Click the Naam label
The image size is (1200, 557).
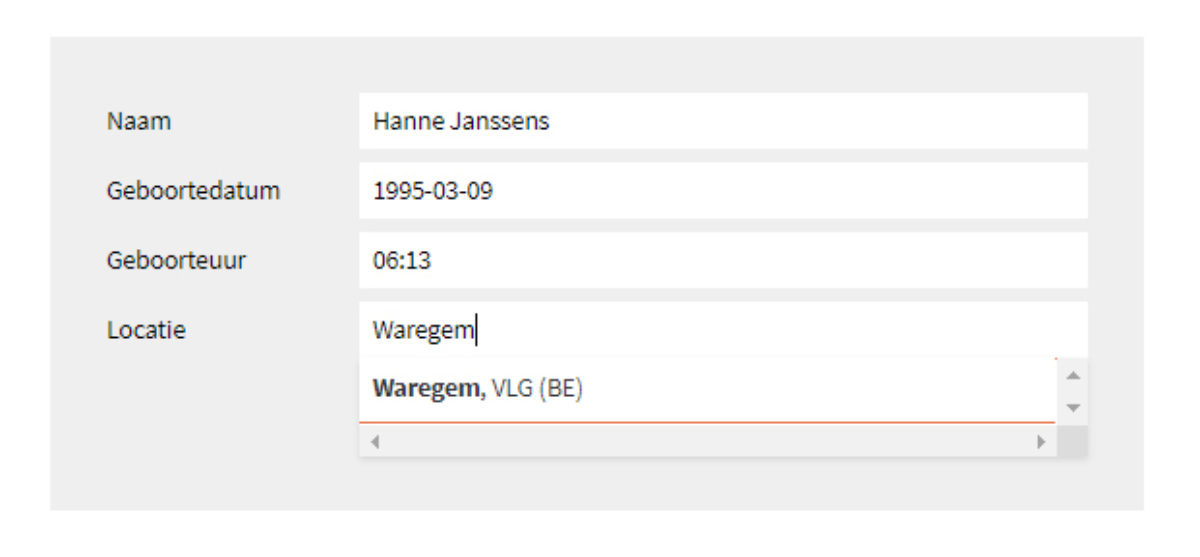139,121
